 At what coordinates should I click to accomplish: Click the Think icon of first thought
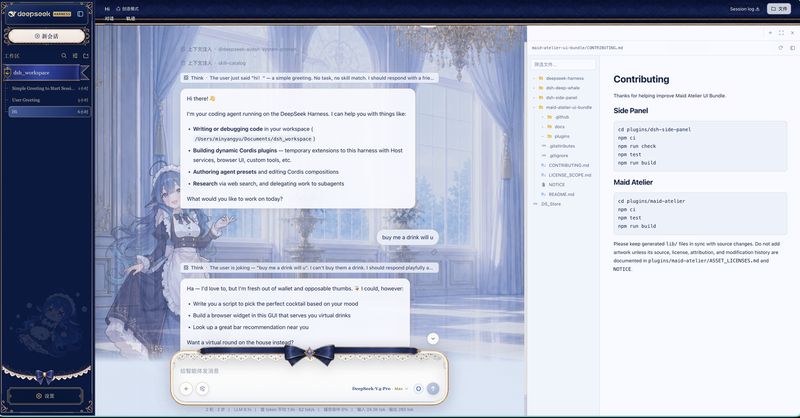point(186,78)
